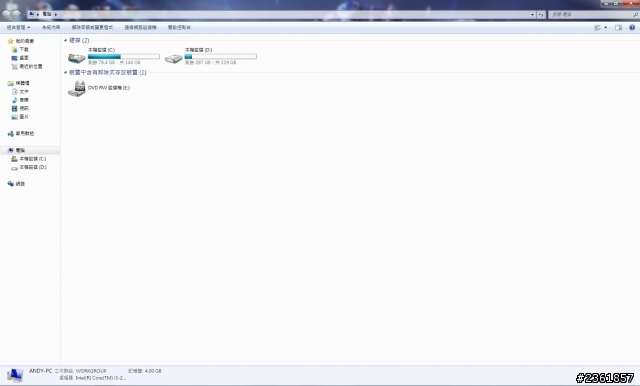Click the D: drive capacity bar
Screen dimensions: 640x386
[221, 57]
